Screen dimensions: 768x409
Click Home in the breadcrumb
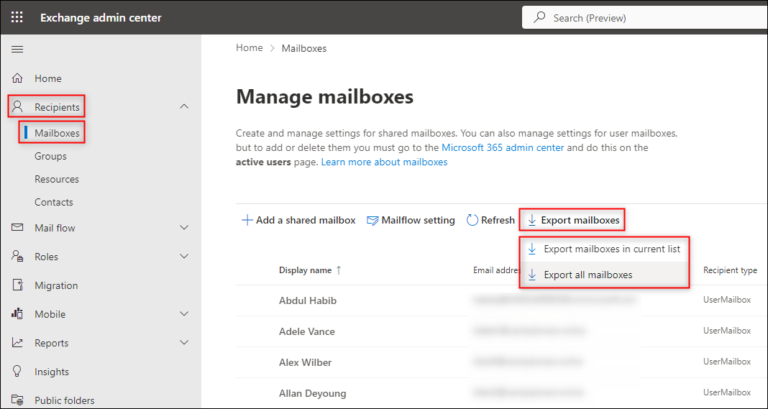(249, 48)
